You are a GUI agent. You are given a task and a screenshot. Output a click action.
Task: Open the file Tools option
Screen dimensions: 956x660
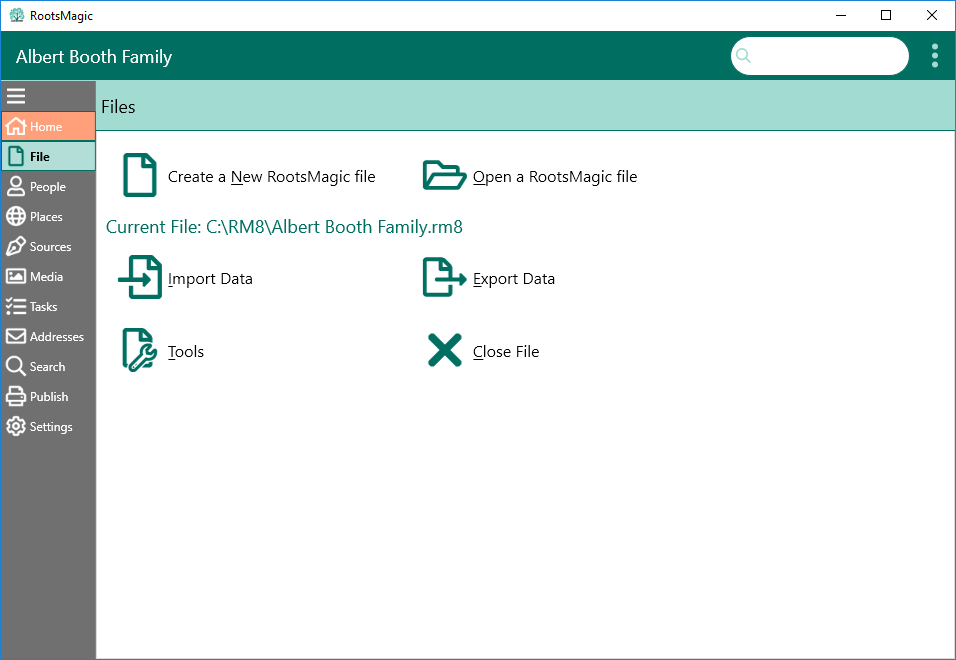163,351
